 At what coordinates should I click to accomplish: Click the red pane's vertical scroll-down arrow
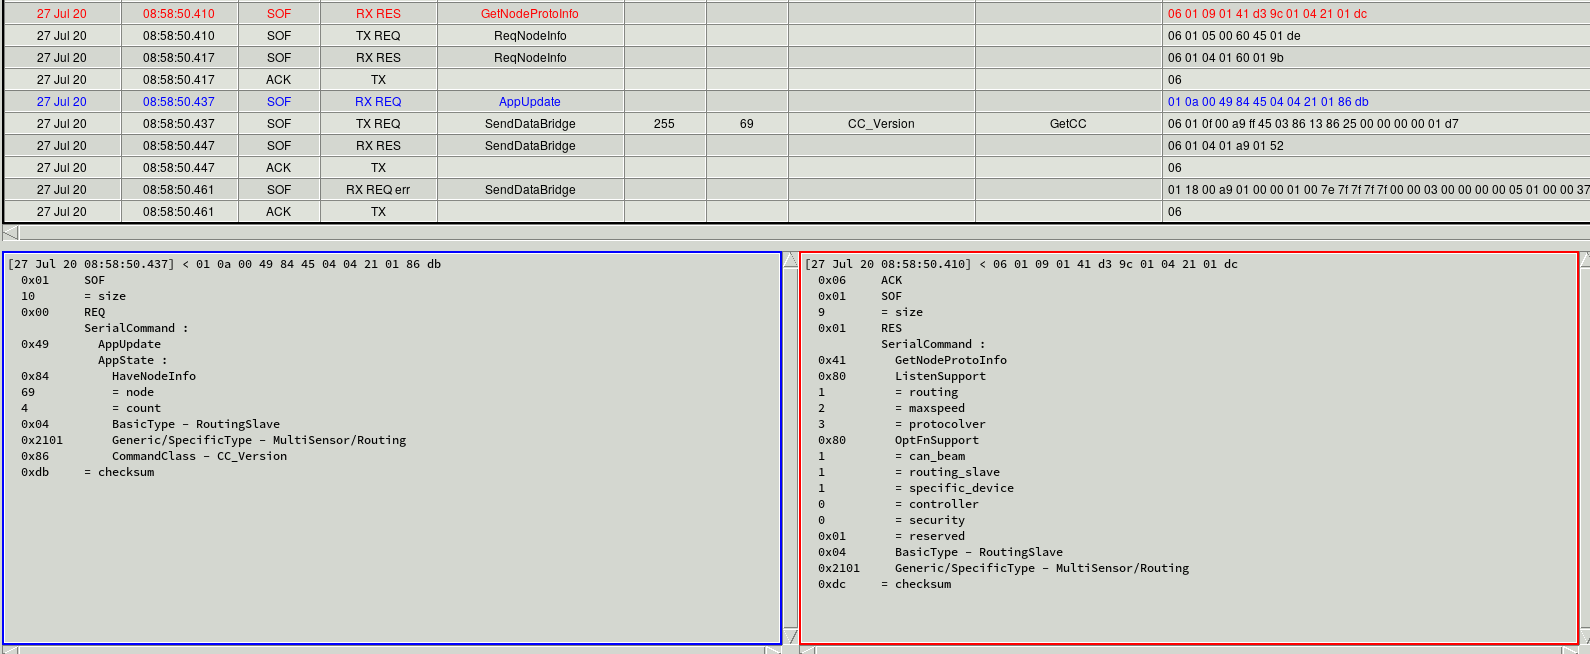[1585, 636]
